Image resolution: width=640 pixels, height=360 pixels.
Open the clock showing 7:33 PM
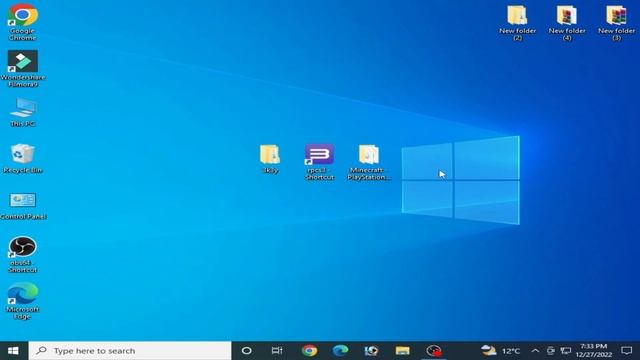(593, 351)
